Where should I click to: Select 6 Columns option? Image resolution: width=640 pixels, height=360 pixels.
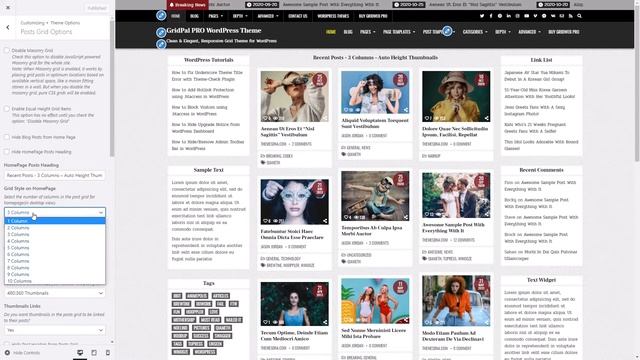click(55, 254)
